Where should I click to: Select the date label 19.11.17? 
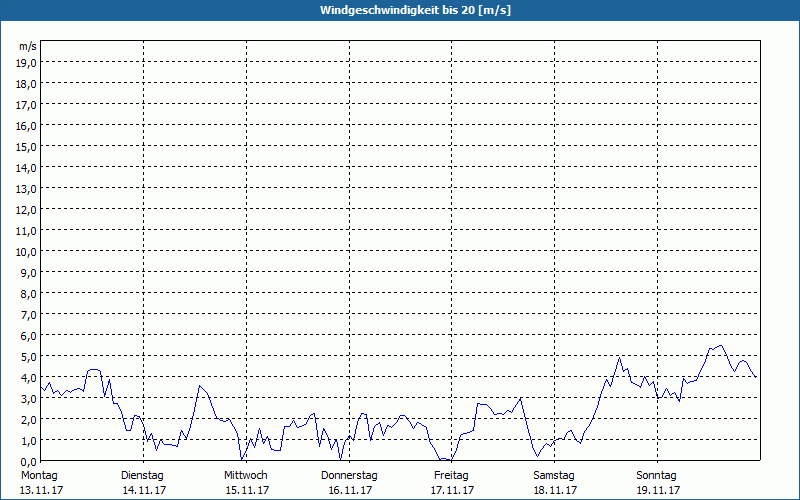coord(657,490)
